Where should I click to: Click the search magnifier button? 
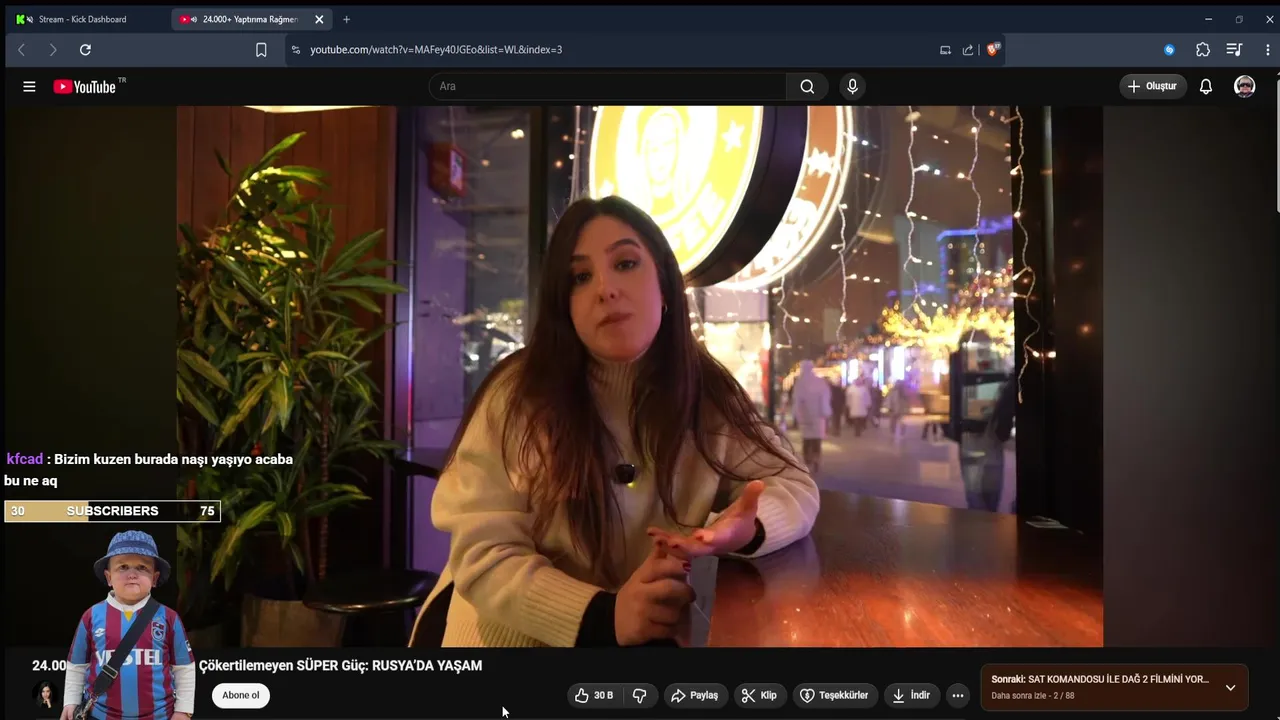pos(807,86)
